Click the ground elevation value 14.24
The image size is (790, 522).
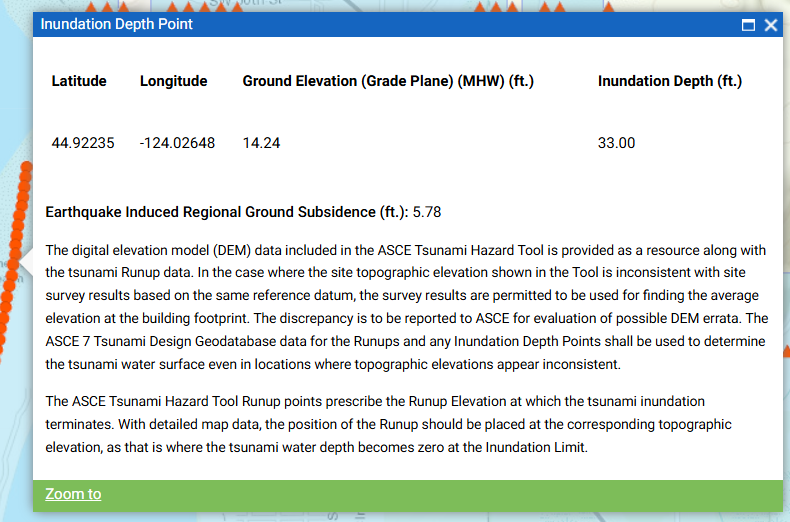click(x=261, y=143)
